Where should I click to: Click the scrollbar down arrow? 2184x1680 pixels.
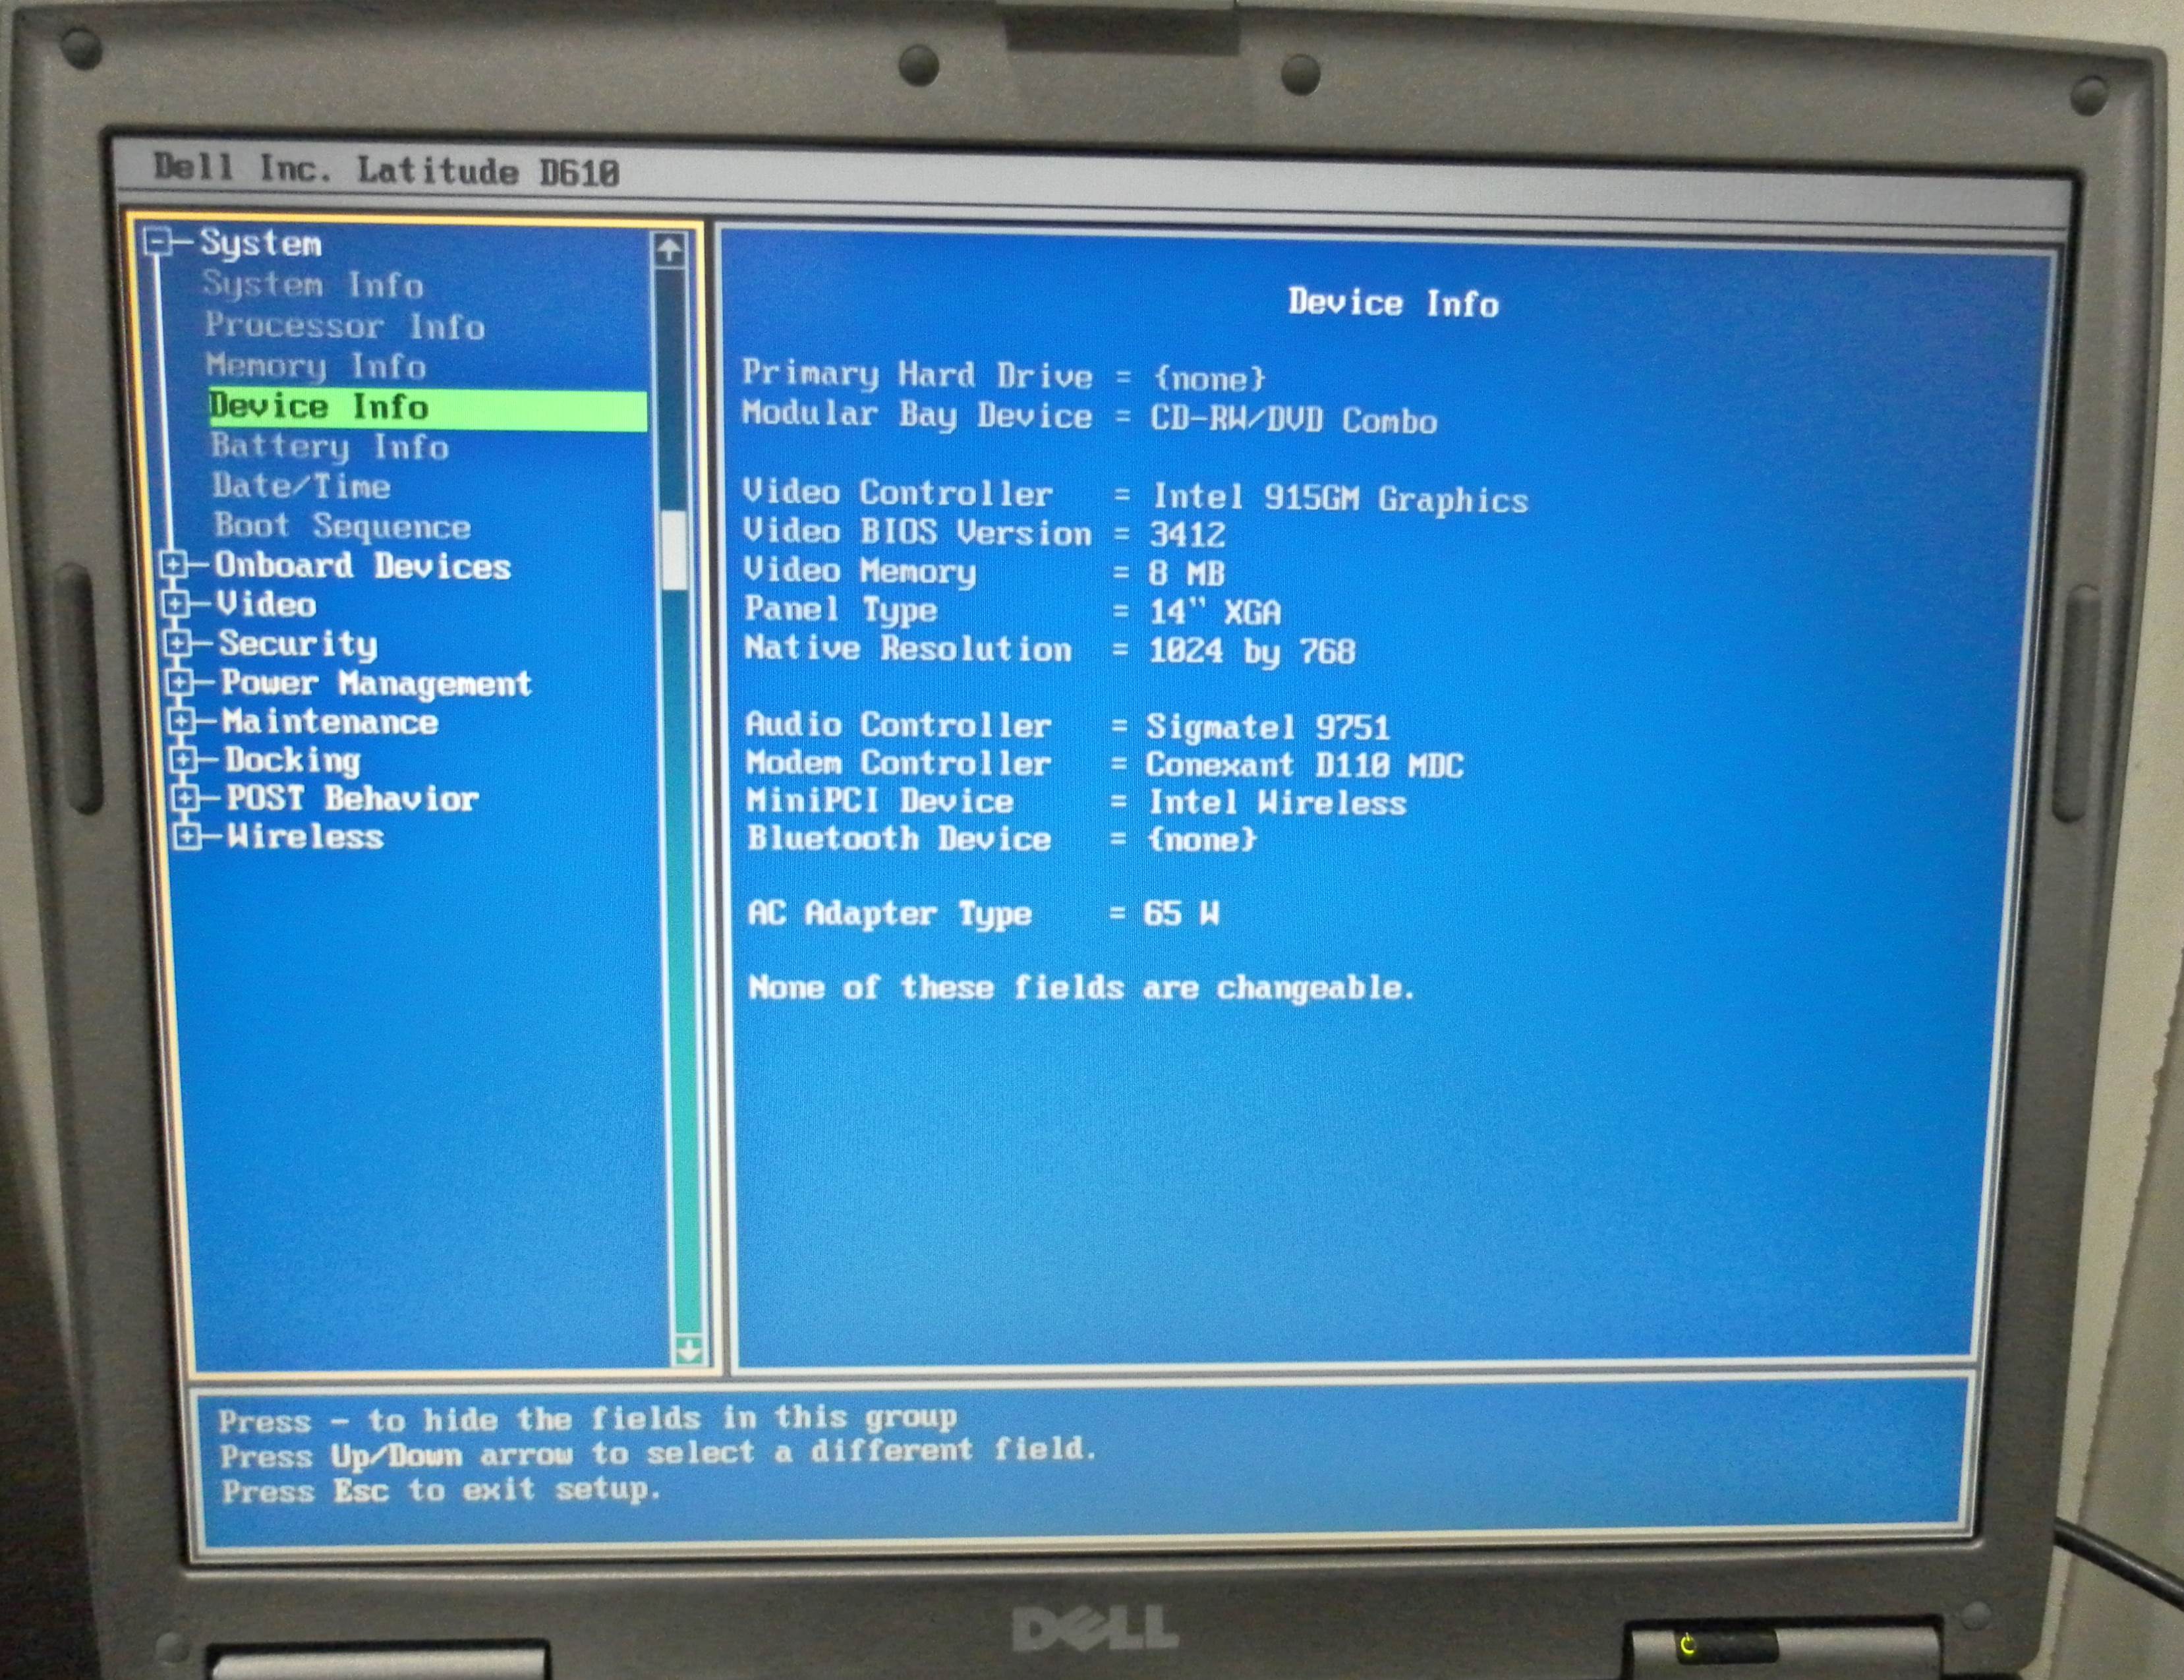pos(688,1350)
